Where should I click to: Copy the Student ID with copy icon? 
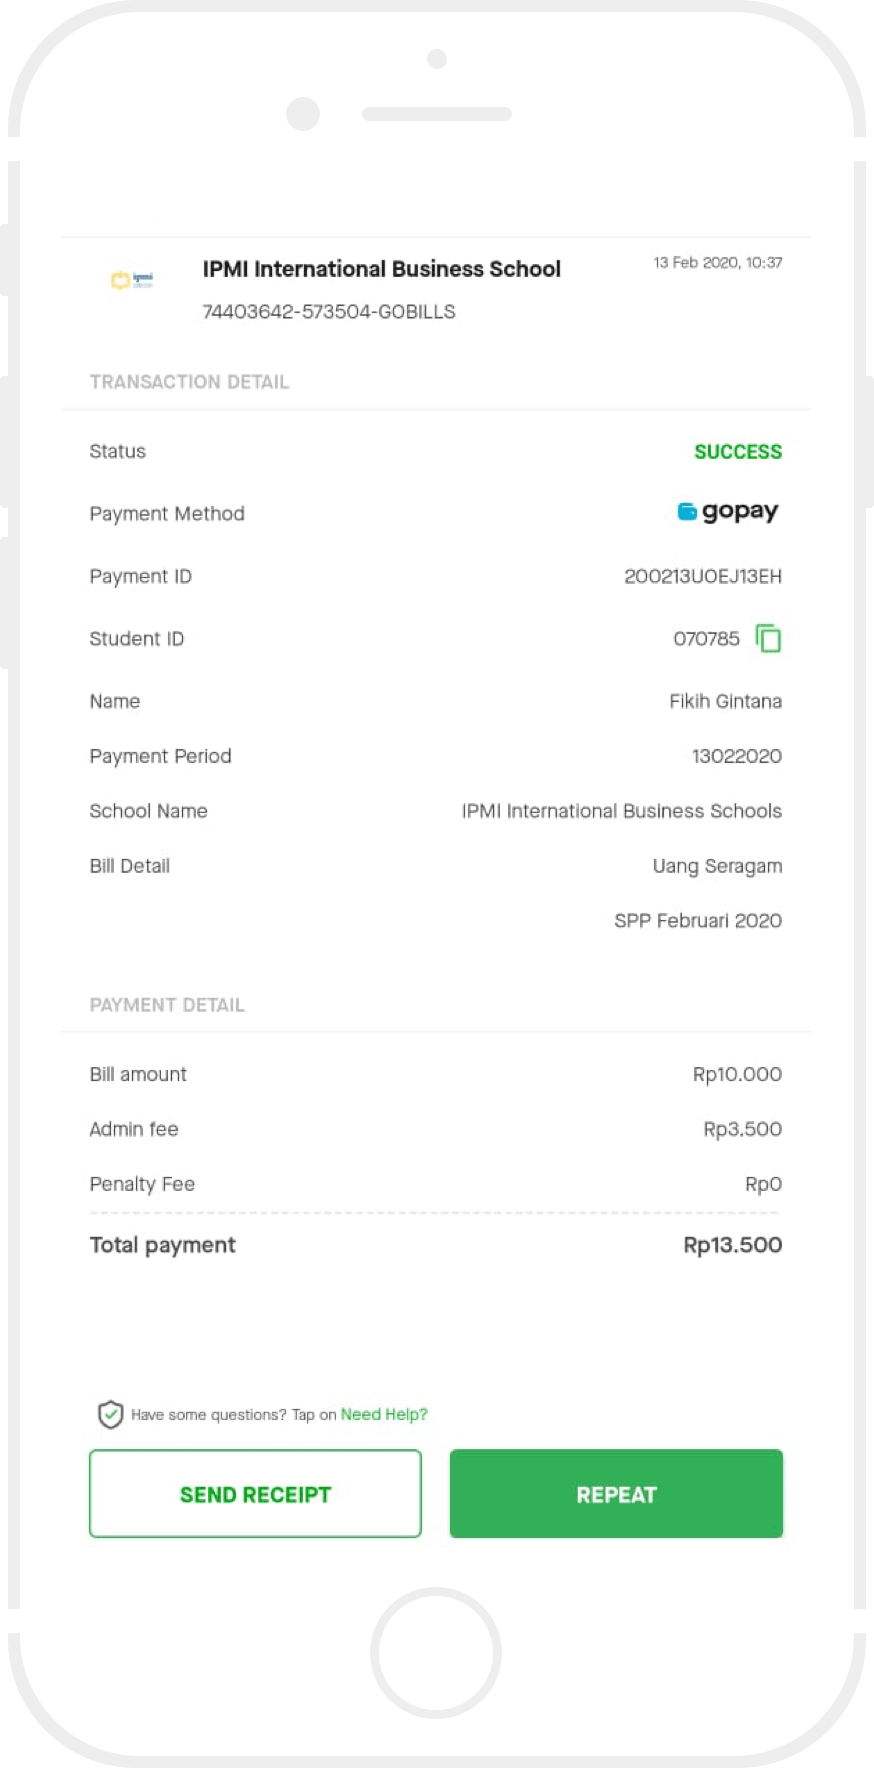click(x=768, y=638)
